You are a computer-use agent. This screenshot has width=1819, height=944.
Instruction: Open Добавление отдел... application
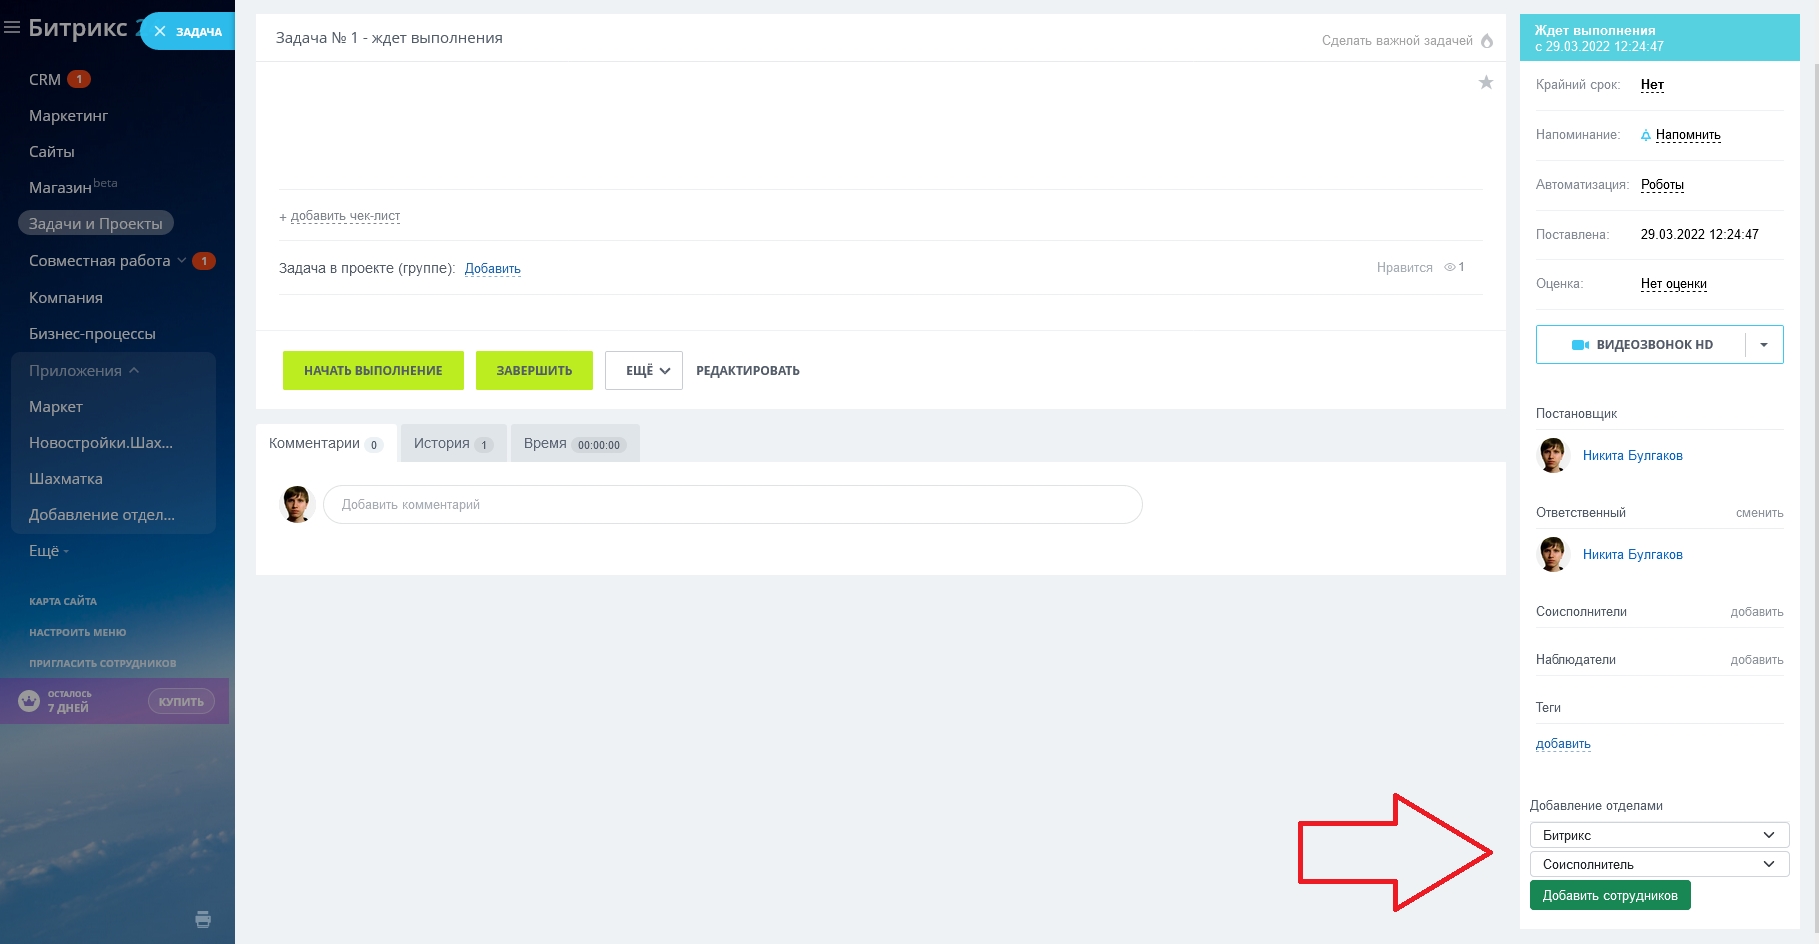point(102,514)
